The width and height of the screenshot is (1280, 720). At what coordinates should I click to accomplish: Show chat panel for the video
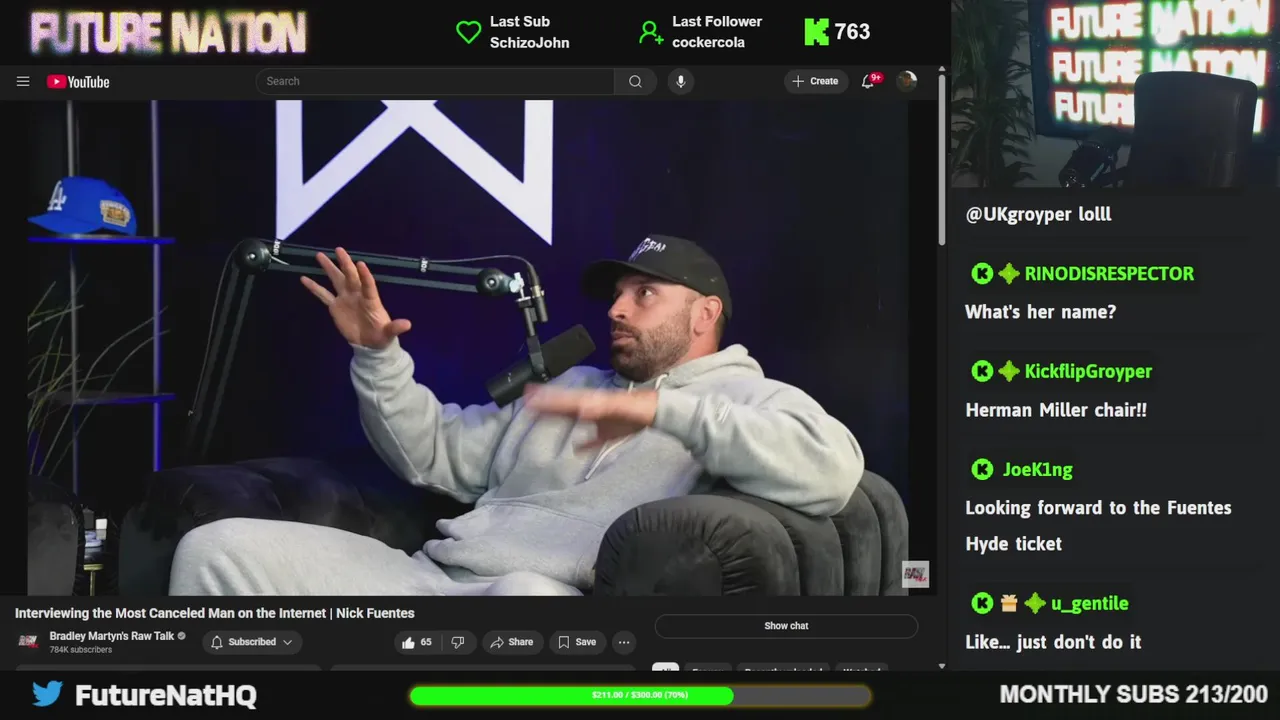786,626
